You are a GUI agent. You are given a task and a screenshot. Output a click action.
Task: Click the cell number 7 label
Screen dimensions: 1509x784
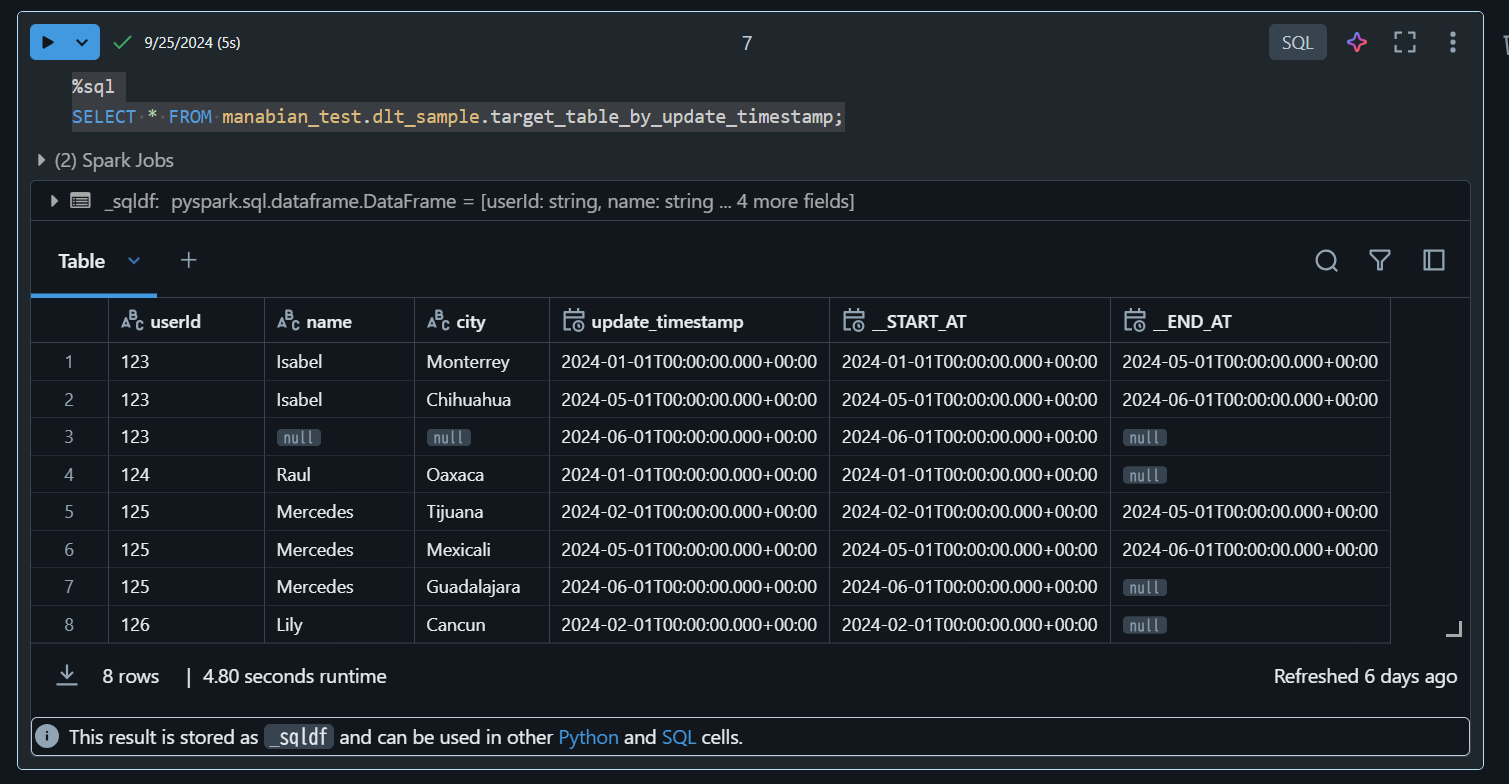pos(746,43)
